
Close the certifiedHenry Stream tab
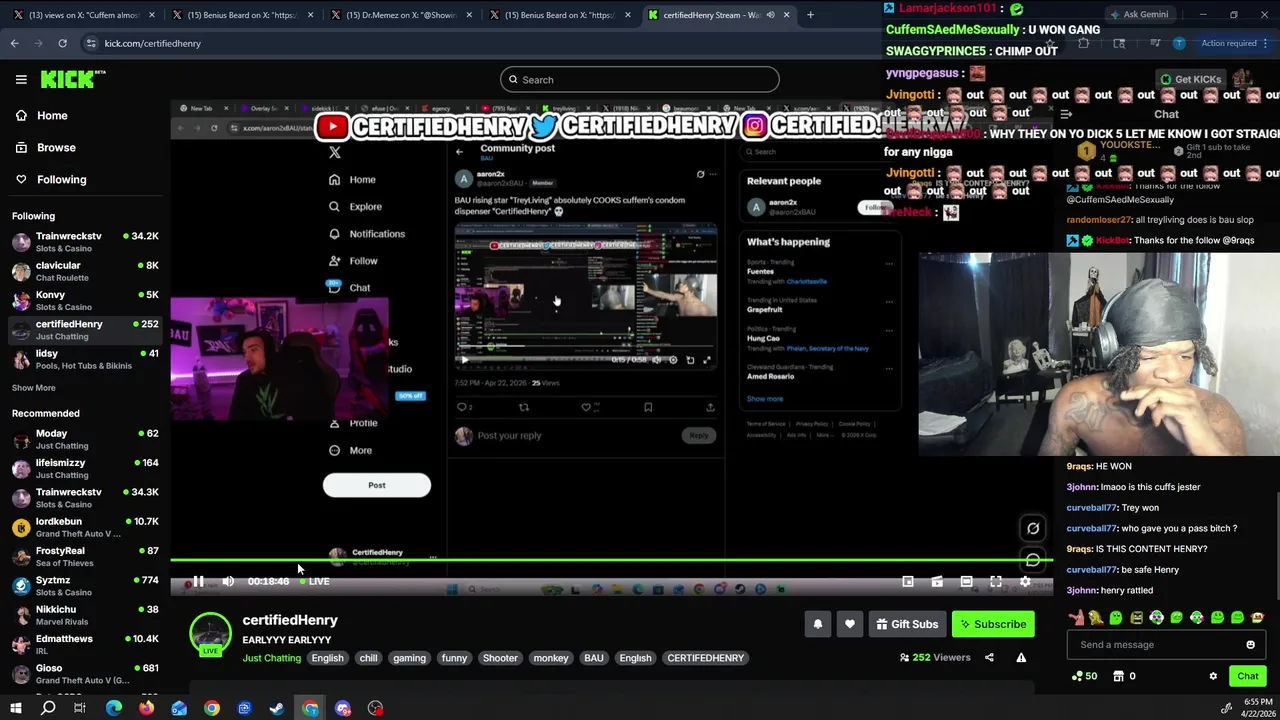786,15
